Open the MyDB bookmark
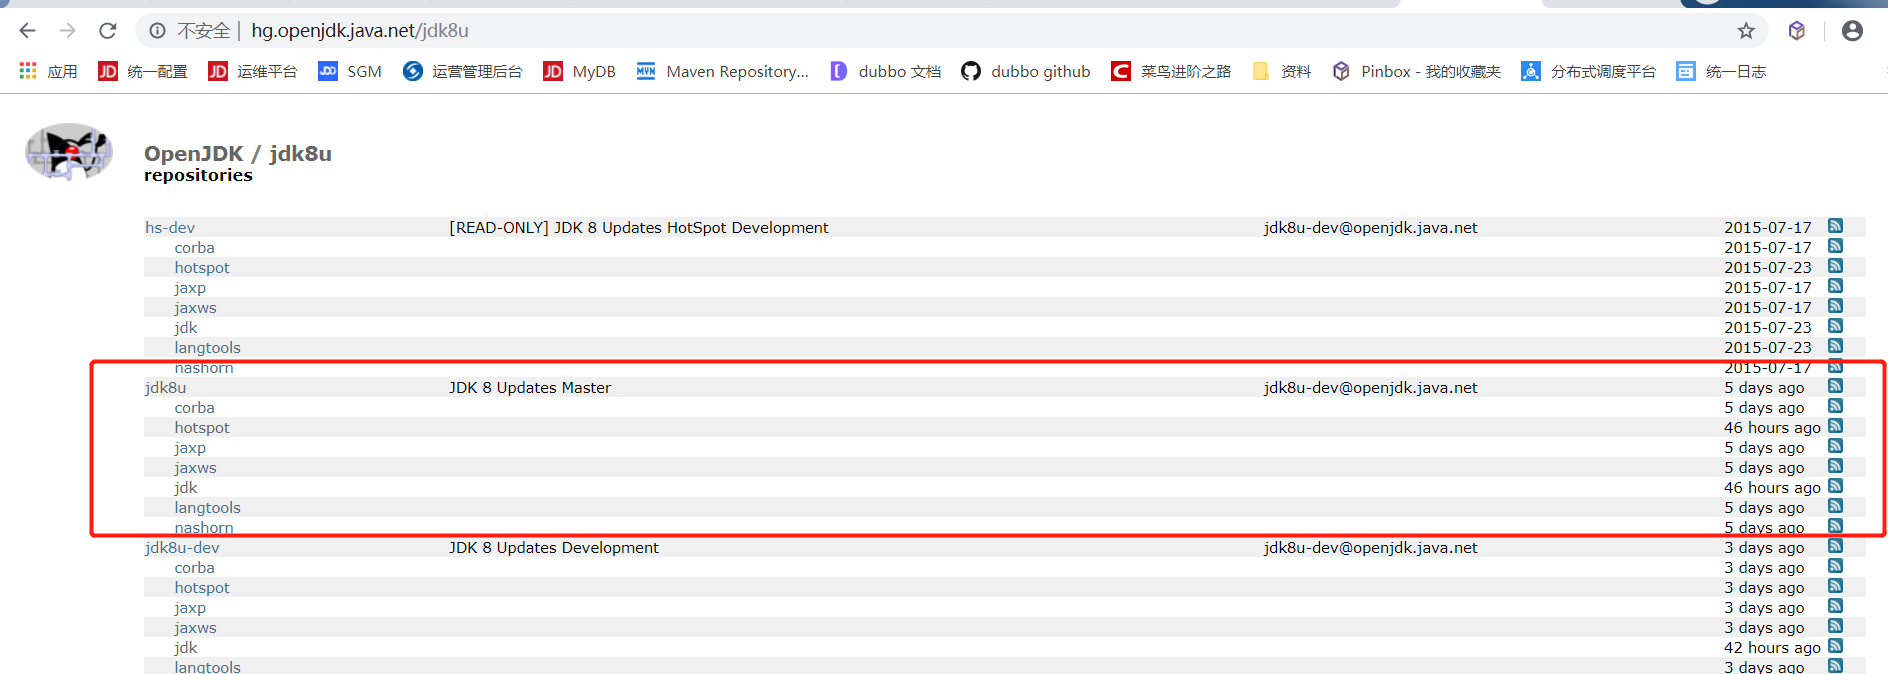 tap(579, 71)
